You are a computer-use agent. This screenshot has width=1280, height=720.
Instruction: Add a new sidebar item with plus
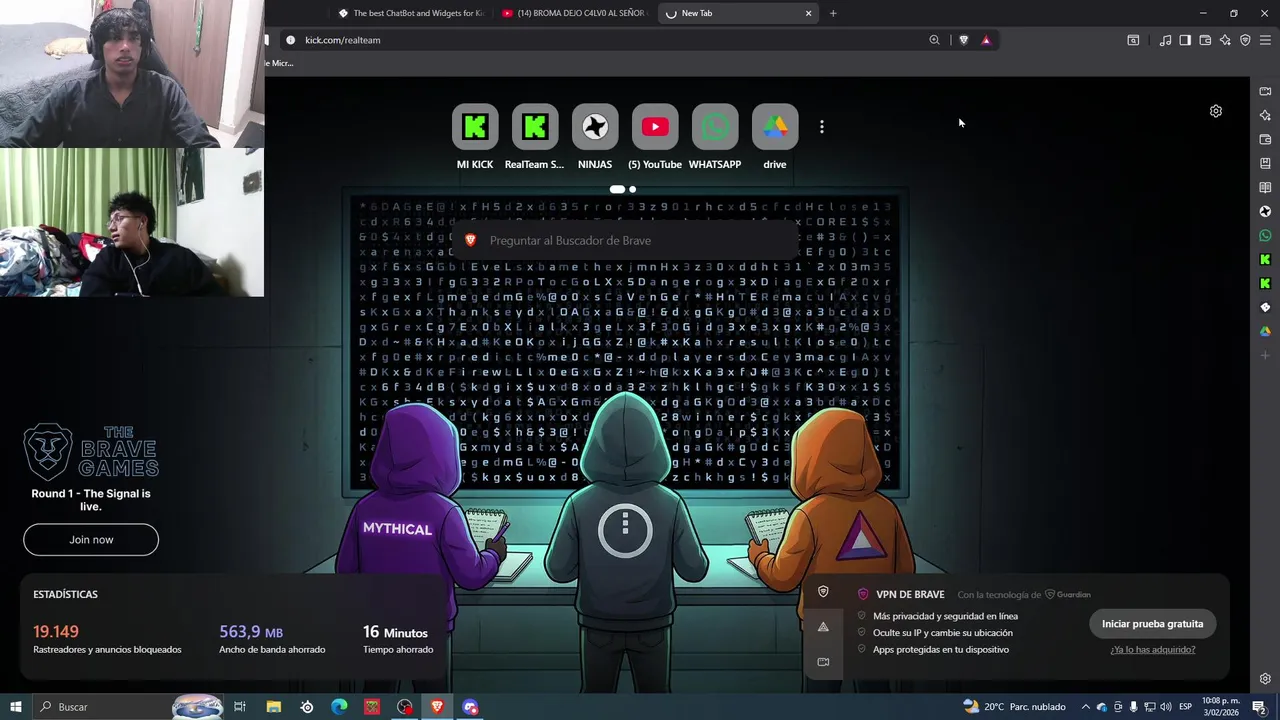pyautogui.click(x=1265, y=355)
